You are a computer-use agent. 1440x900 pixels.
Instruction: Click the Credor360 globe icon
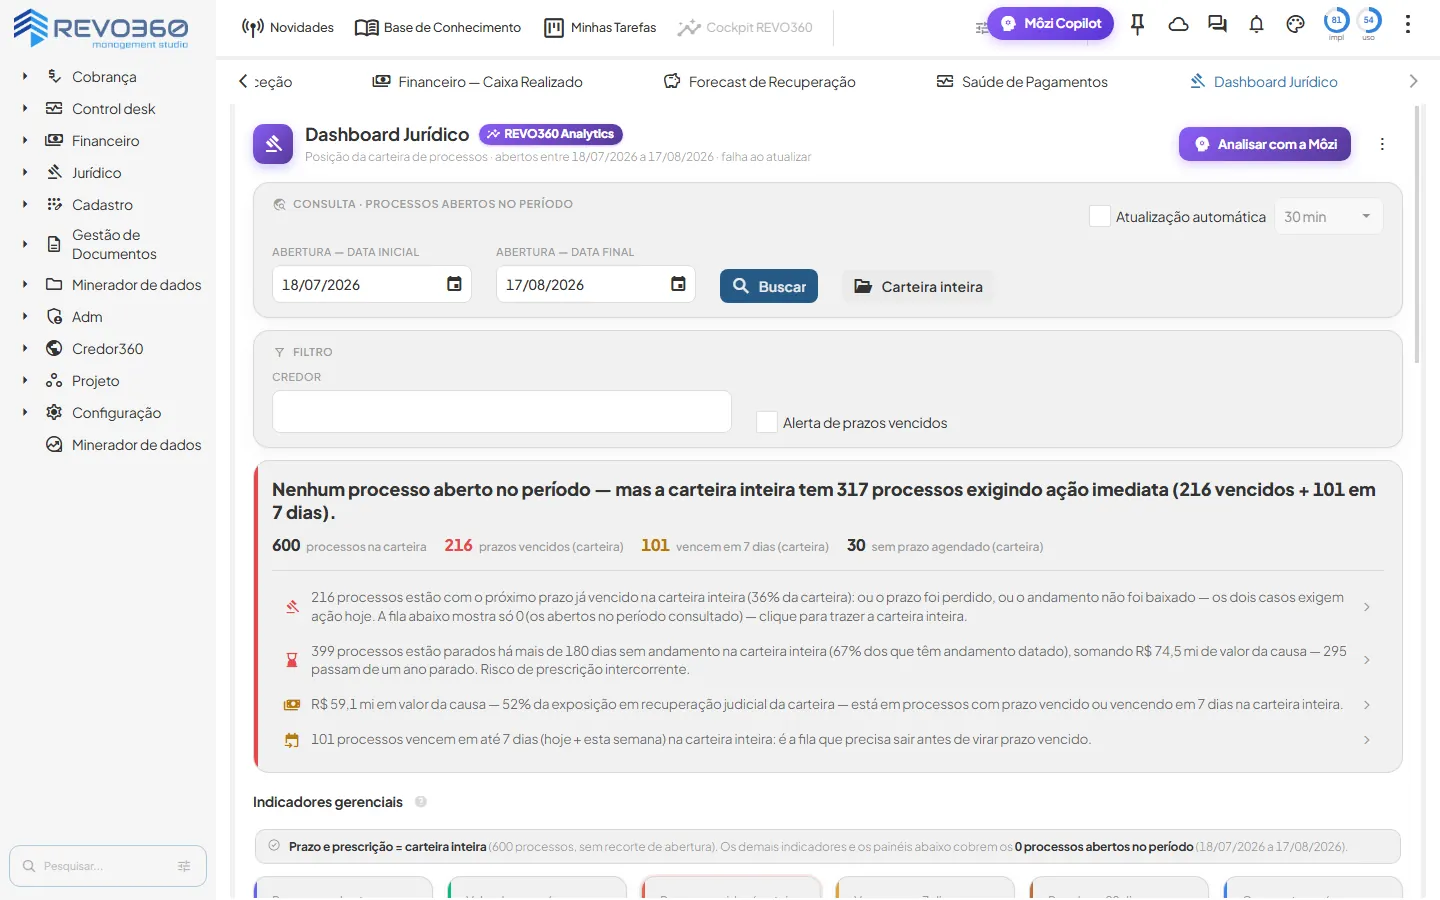(54, 348)
